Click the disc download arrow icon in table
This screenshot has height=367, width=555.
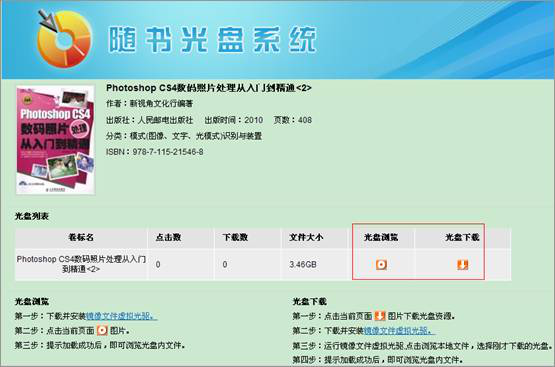click(x=463, y=264)
